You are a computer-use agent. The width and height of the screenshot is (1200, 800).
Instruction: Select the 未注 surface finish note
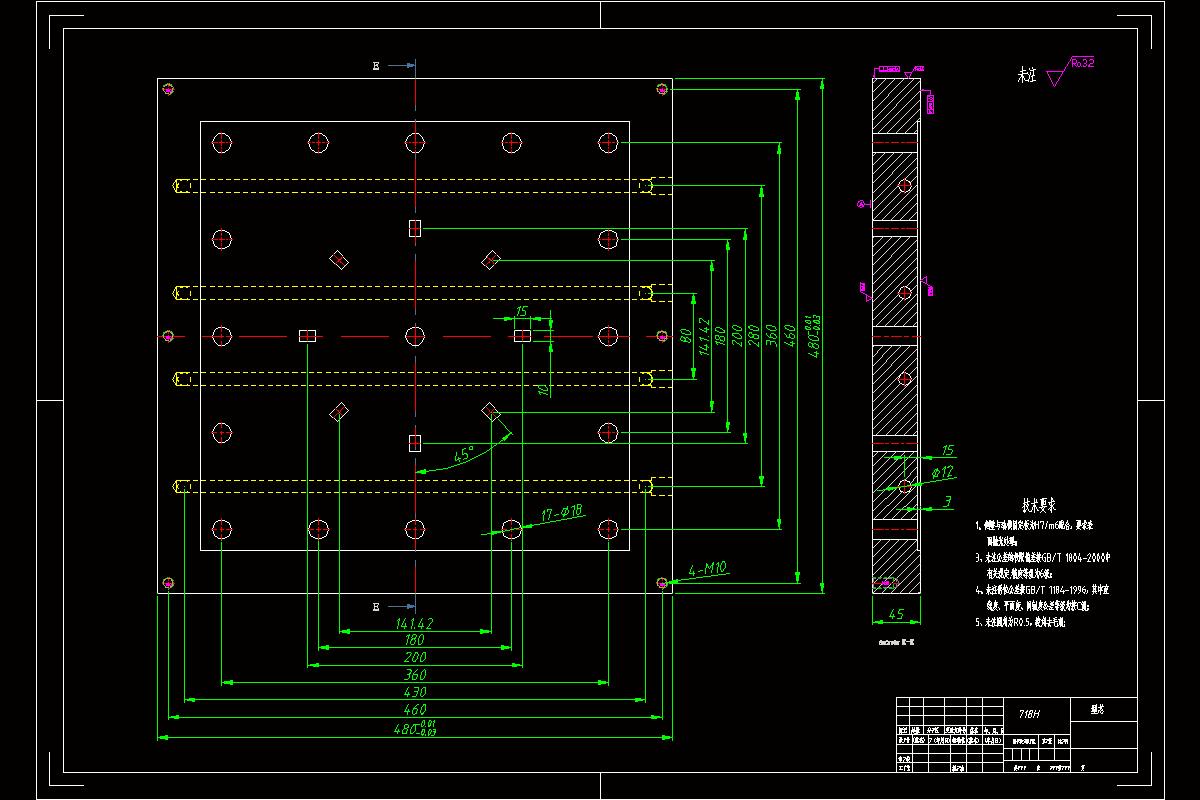click(x=1027, y=76)
